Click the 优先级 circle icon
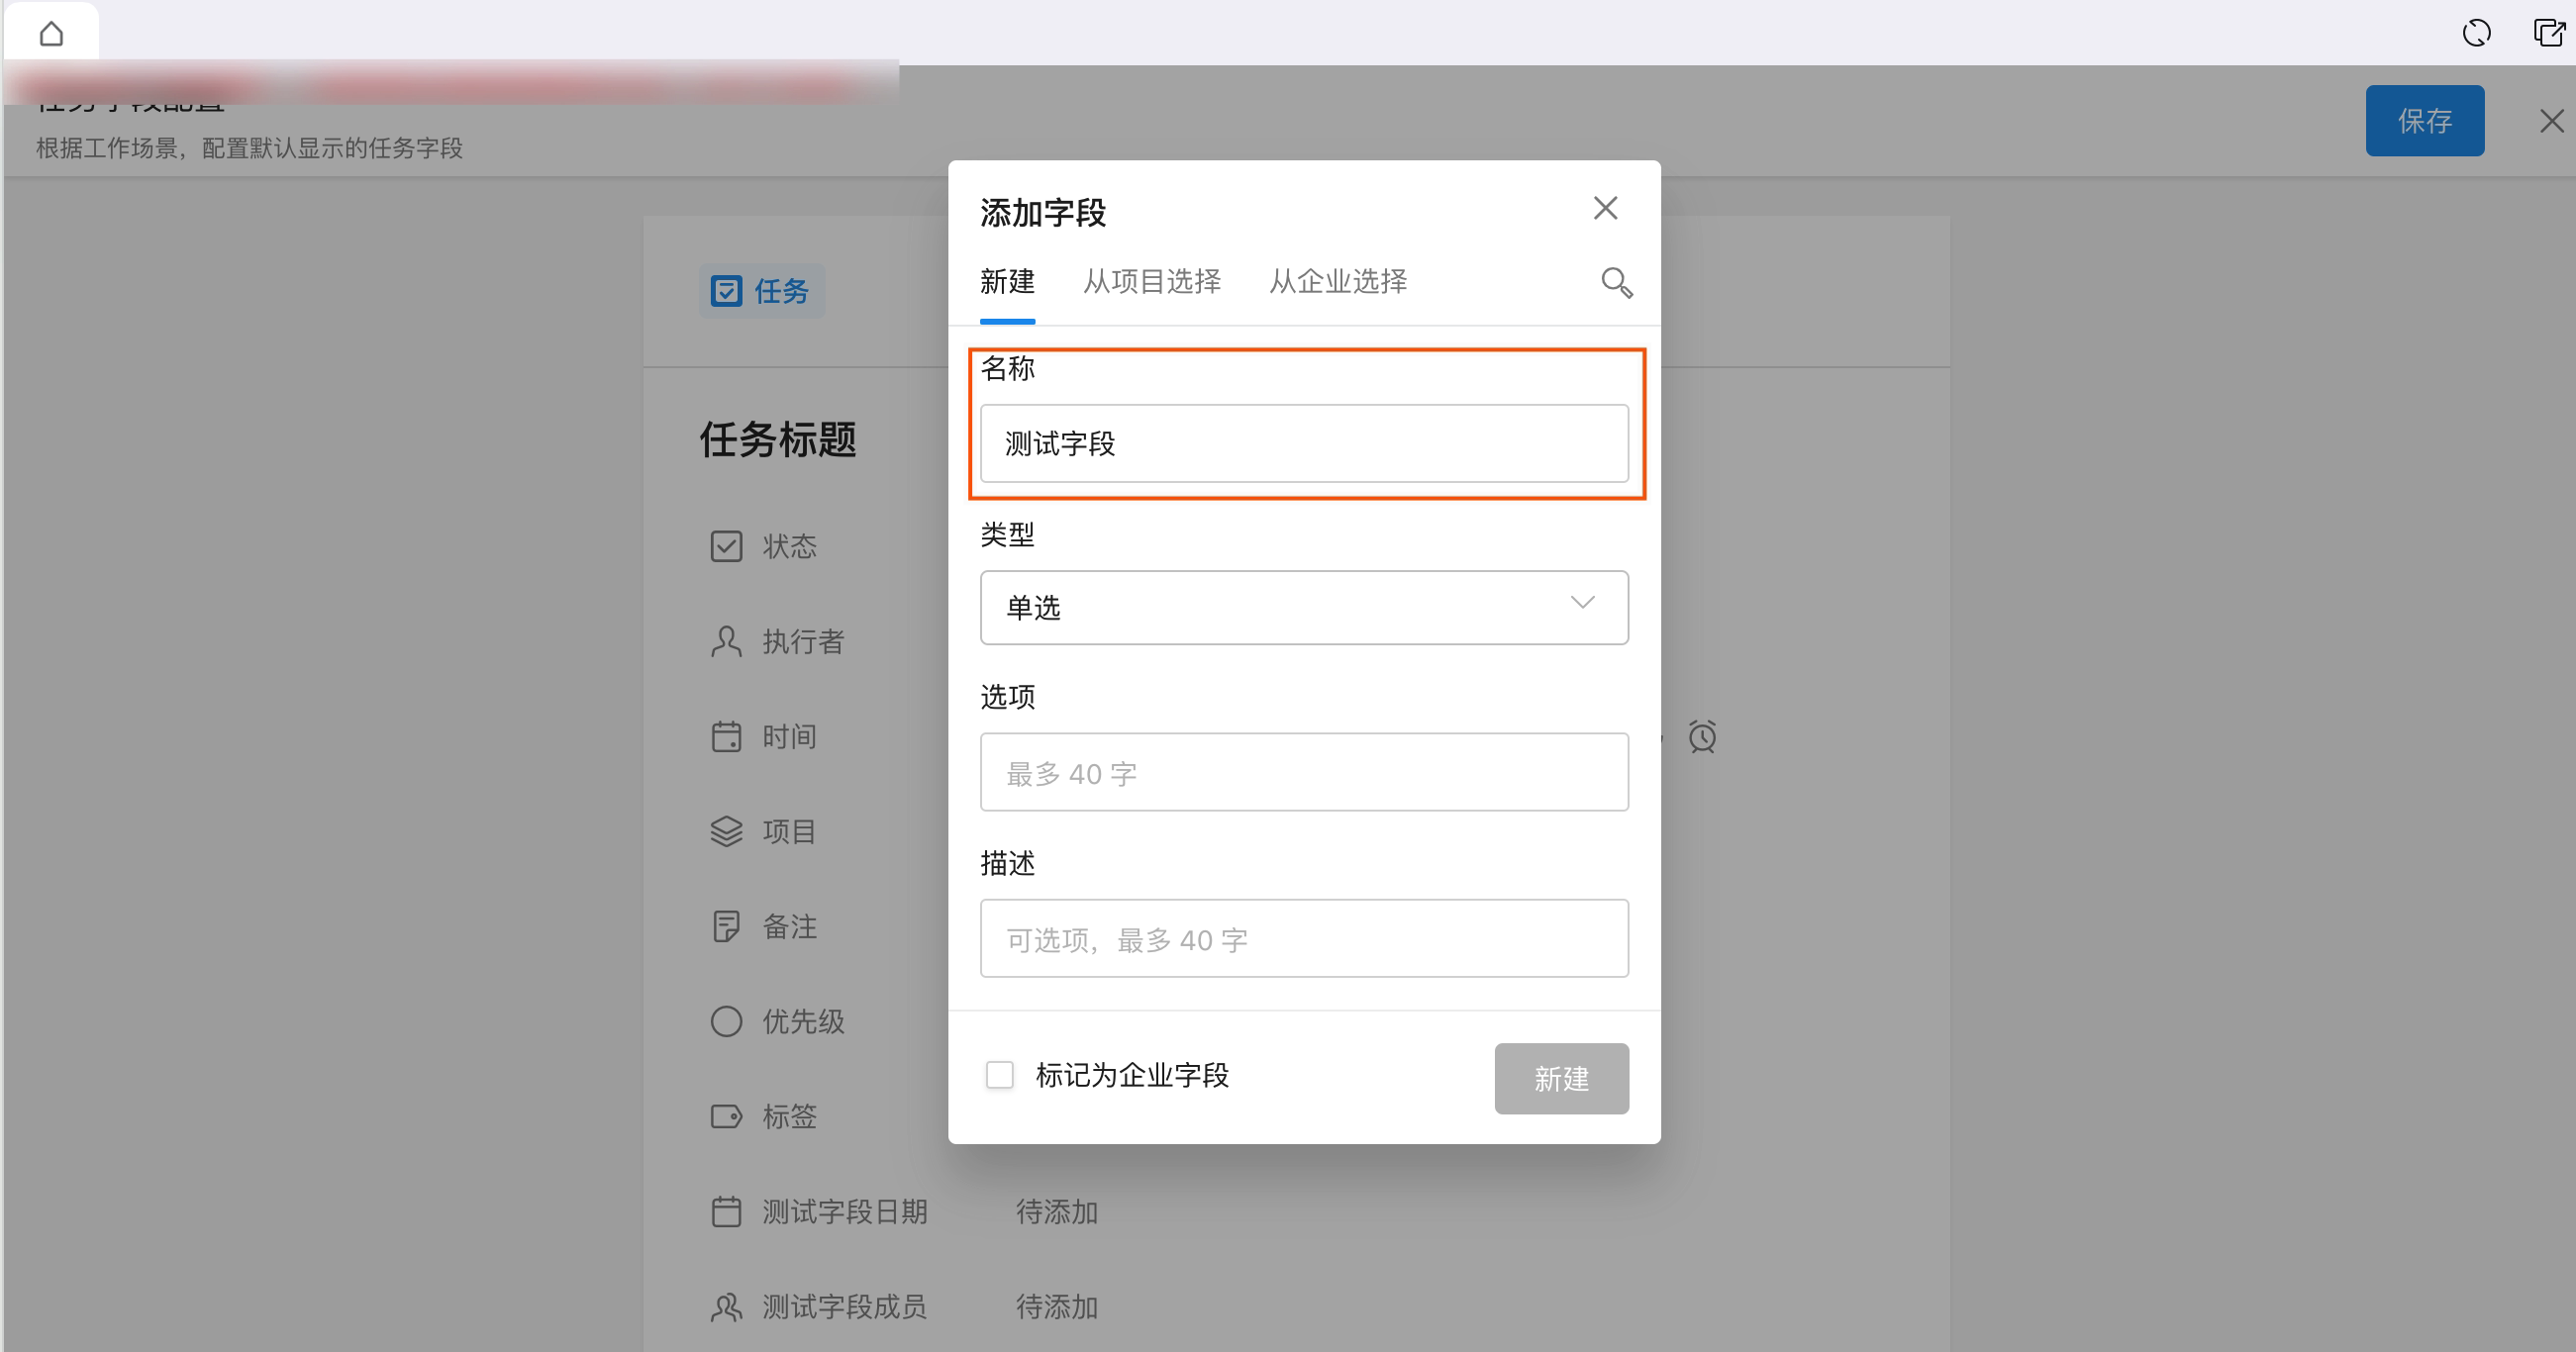 click(x=726, y=1021)
